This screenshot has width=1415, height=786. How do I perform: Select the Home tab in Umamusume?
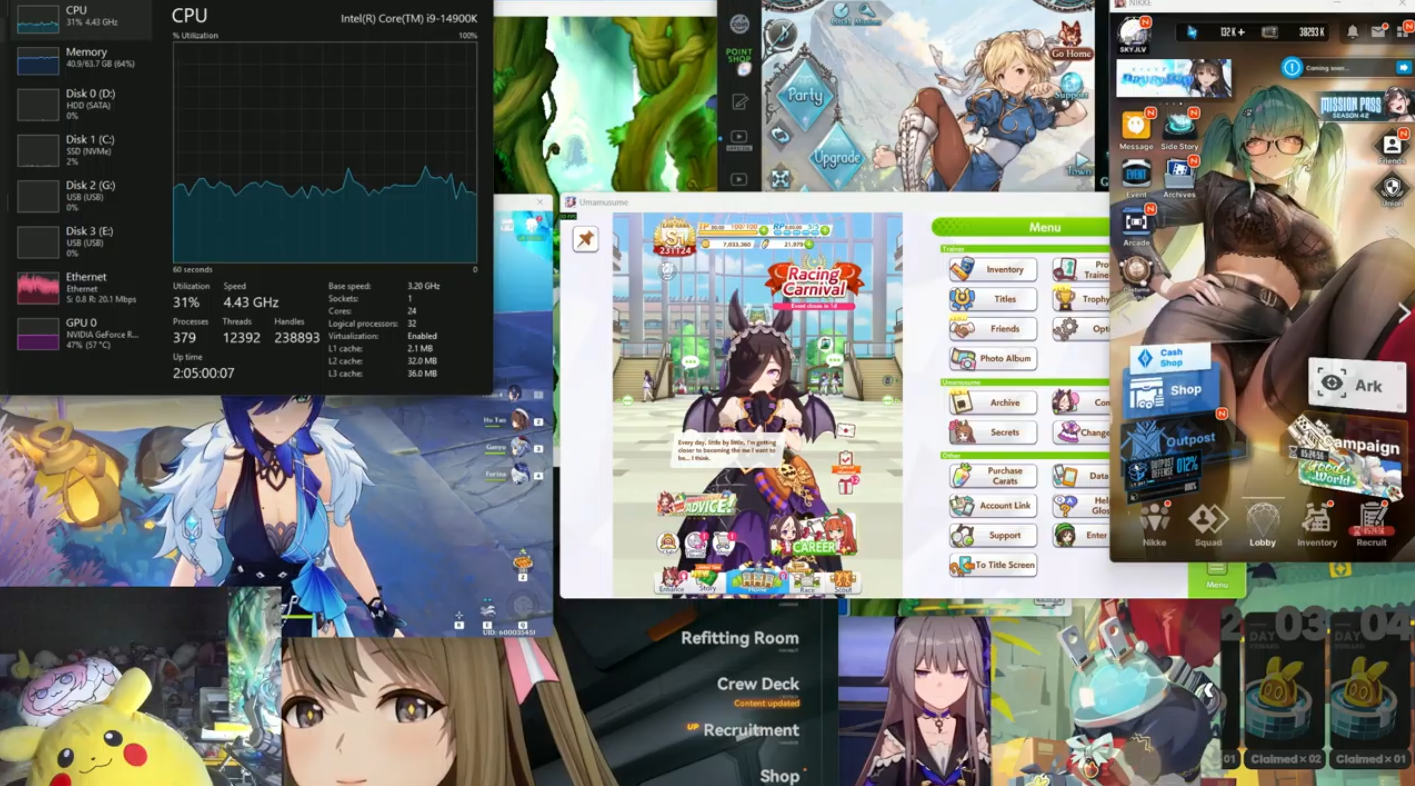[756, 581]
